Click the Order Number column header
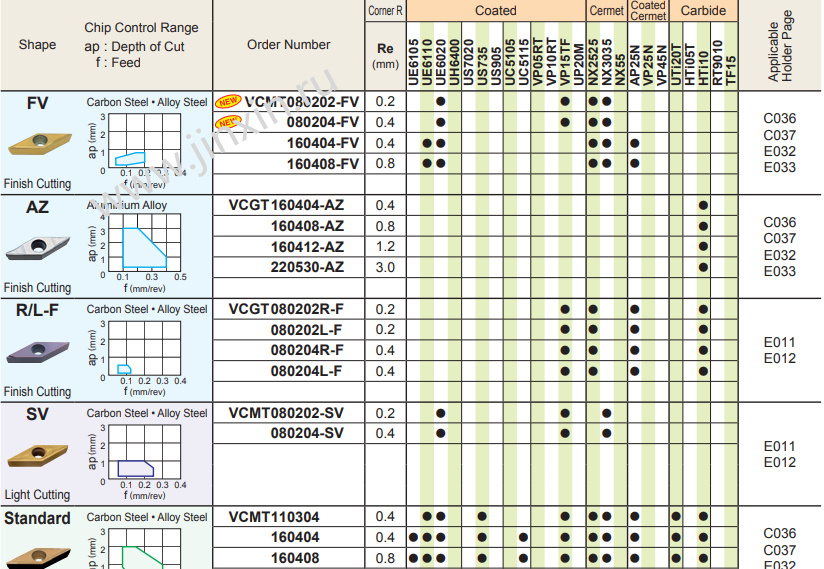Viewport: 824px width, 569px height. click(x=289, y=44)
